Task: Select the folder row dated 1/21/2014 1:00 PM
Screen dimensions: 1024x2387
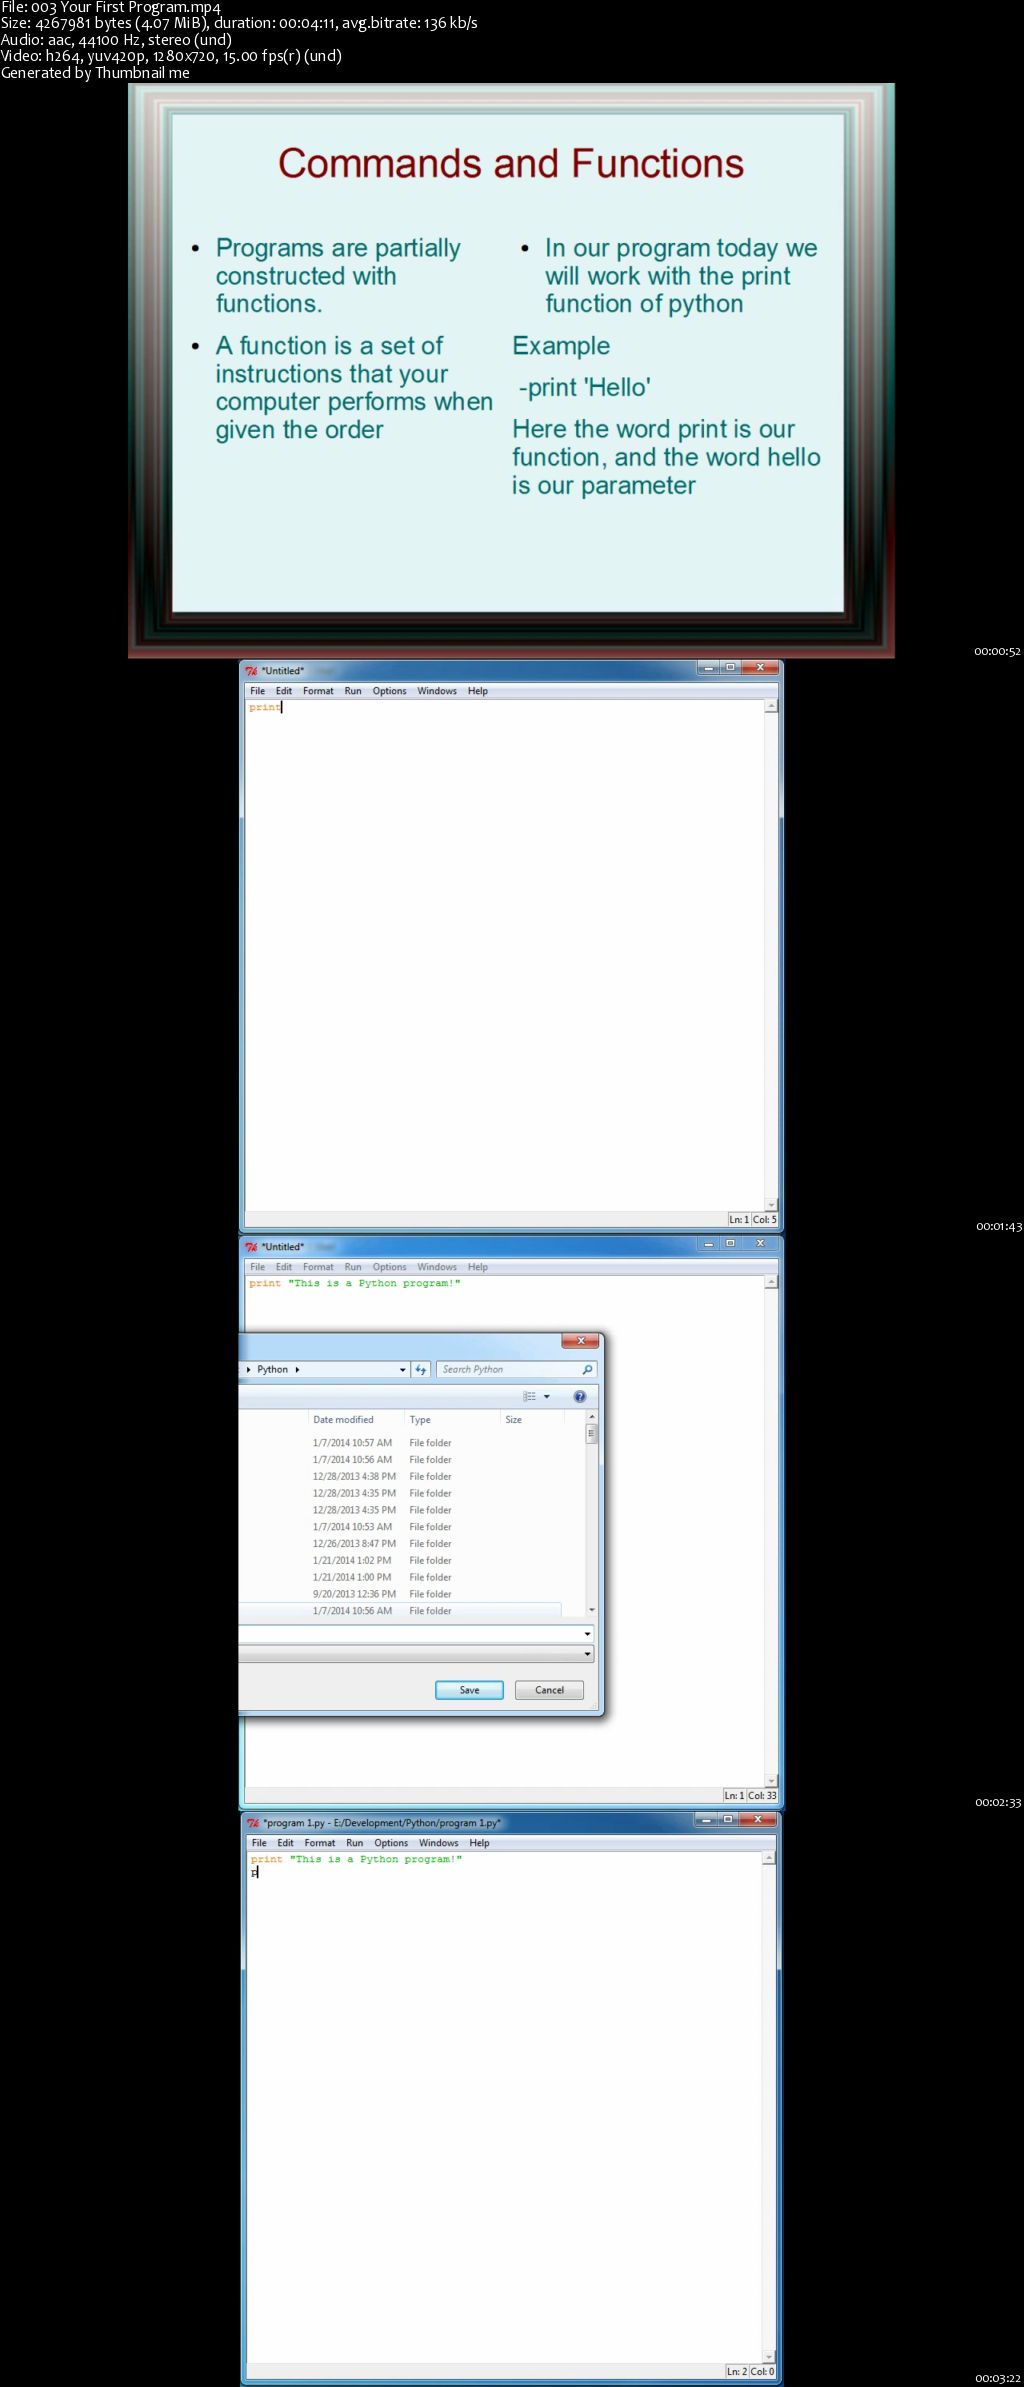Action: coord(400,1577)
